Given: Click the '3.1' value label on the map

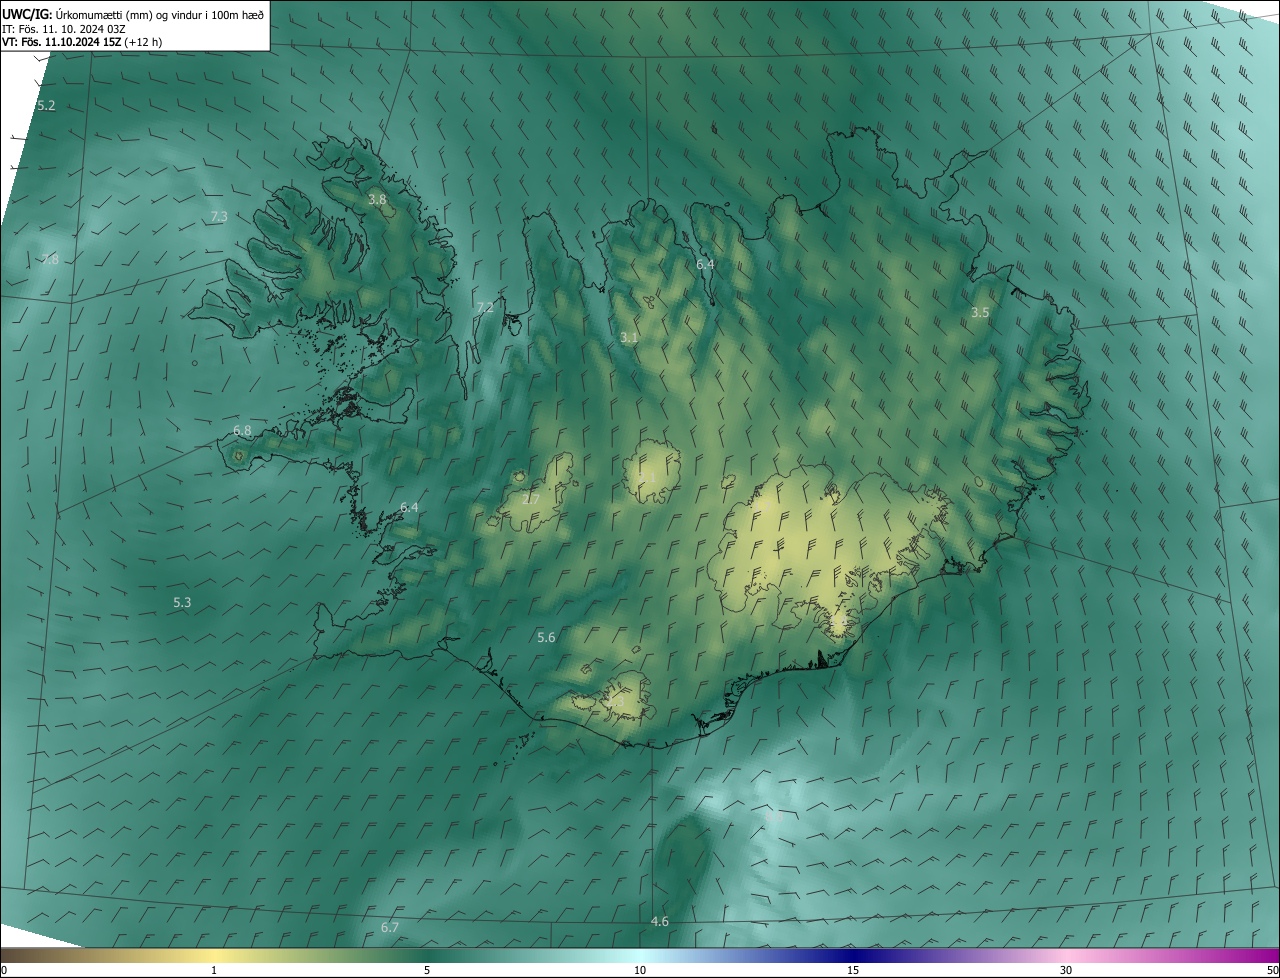Looking at the screenshot, I should click(629, 338).
